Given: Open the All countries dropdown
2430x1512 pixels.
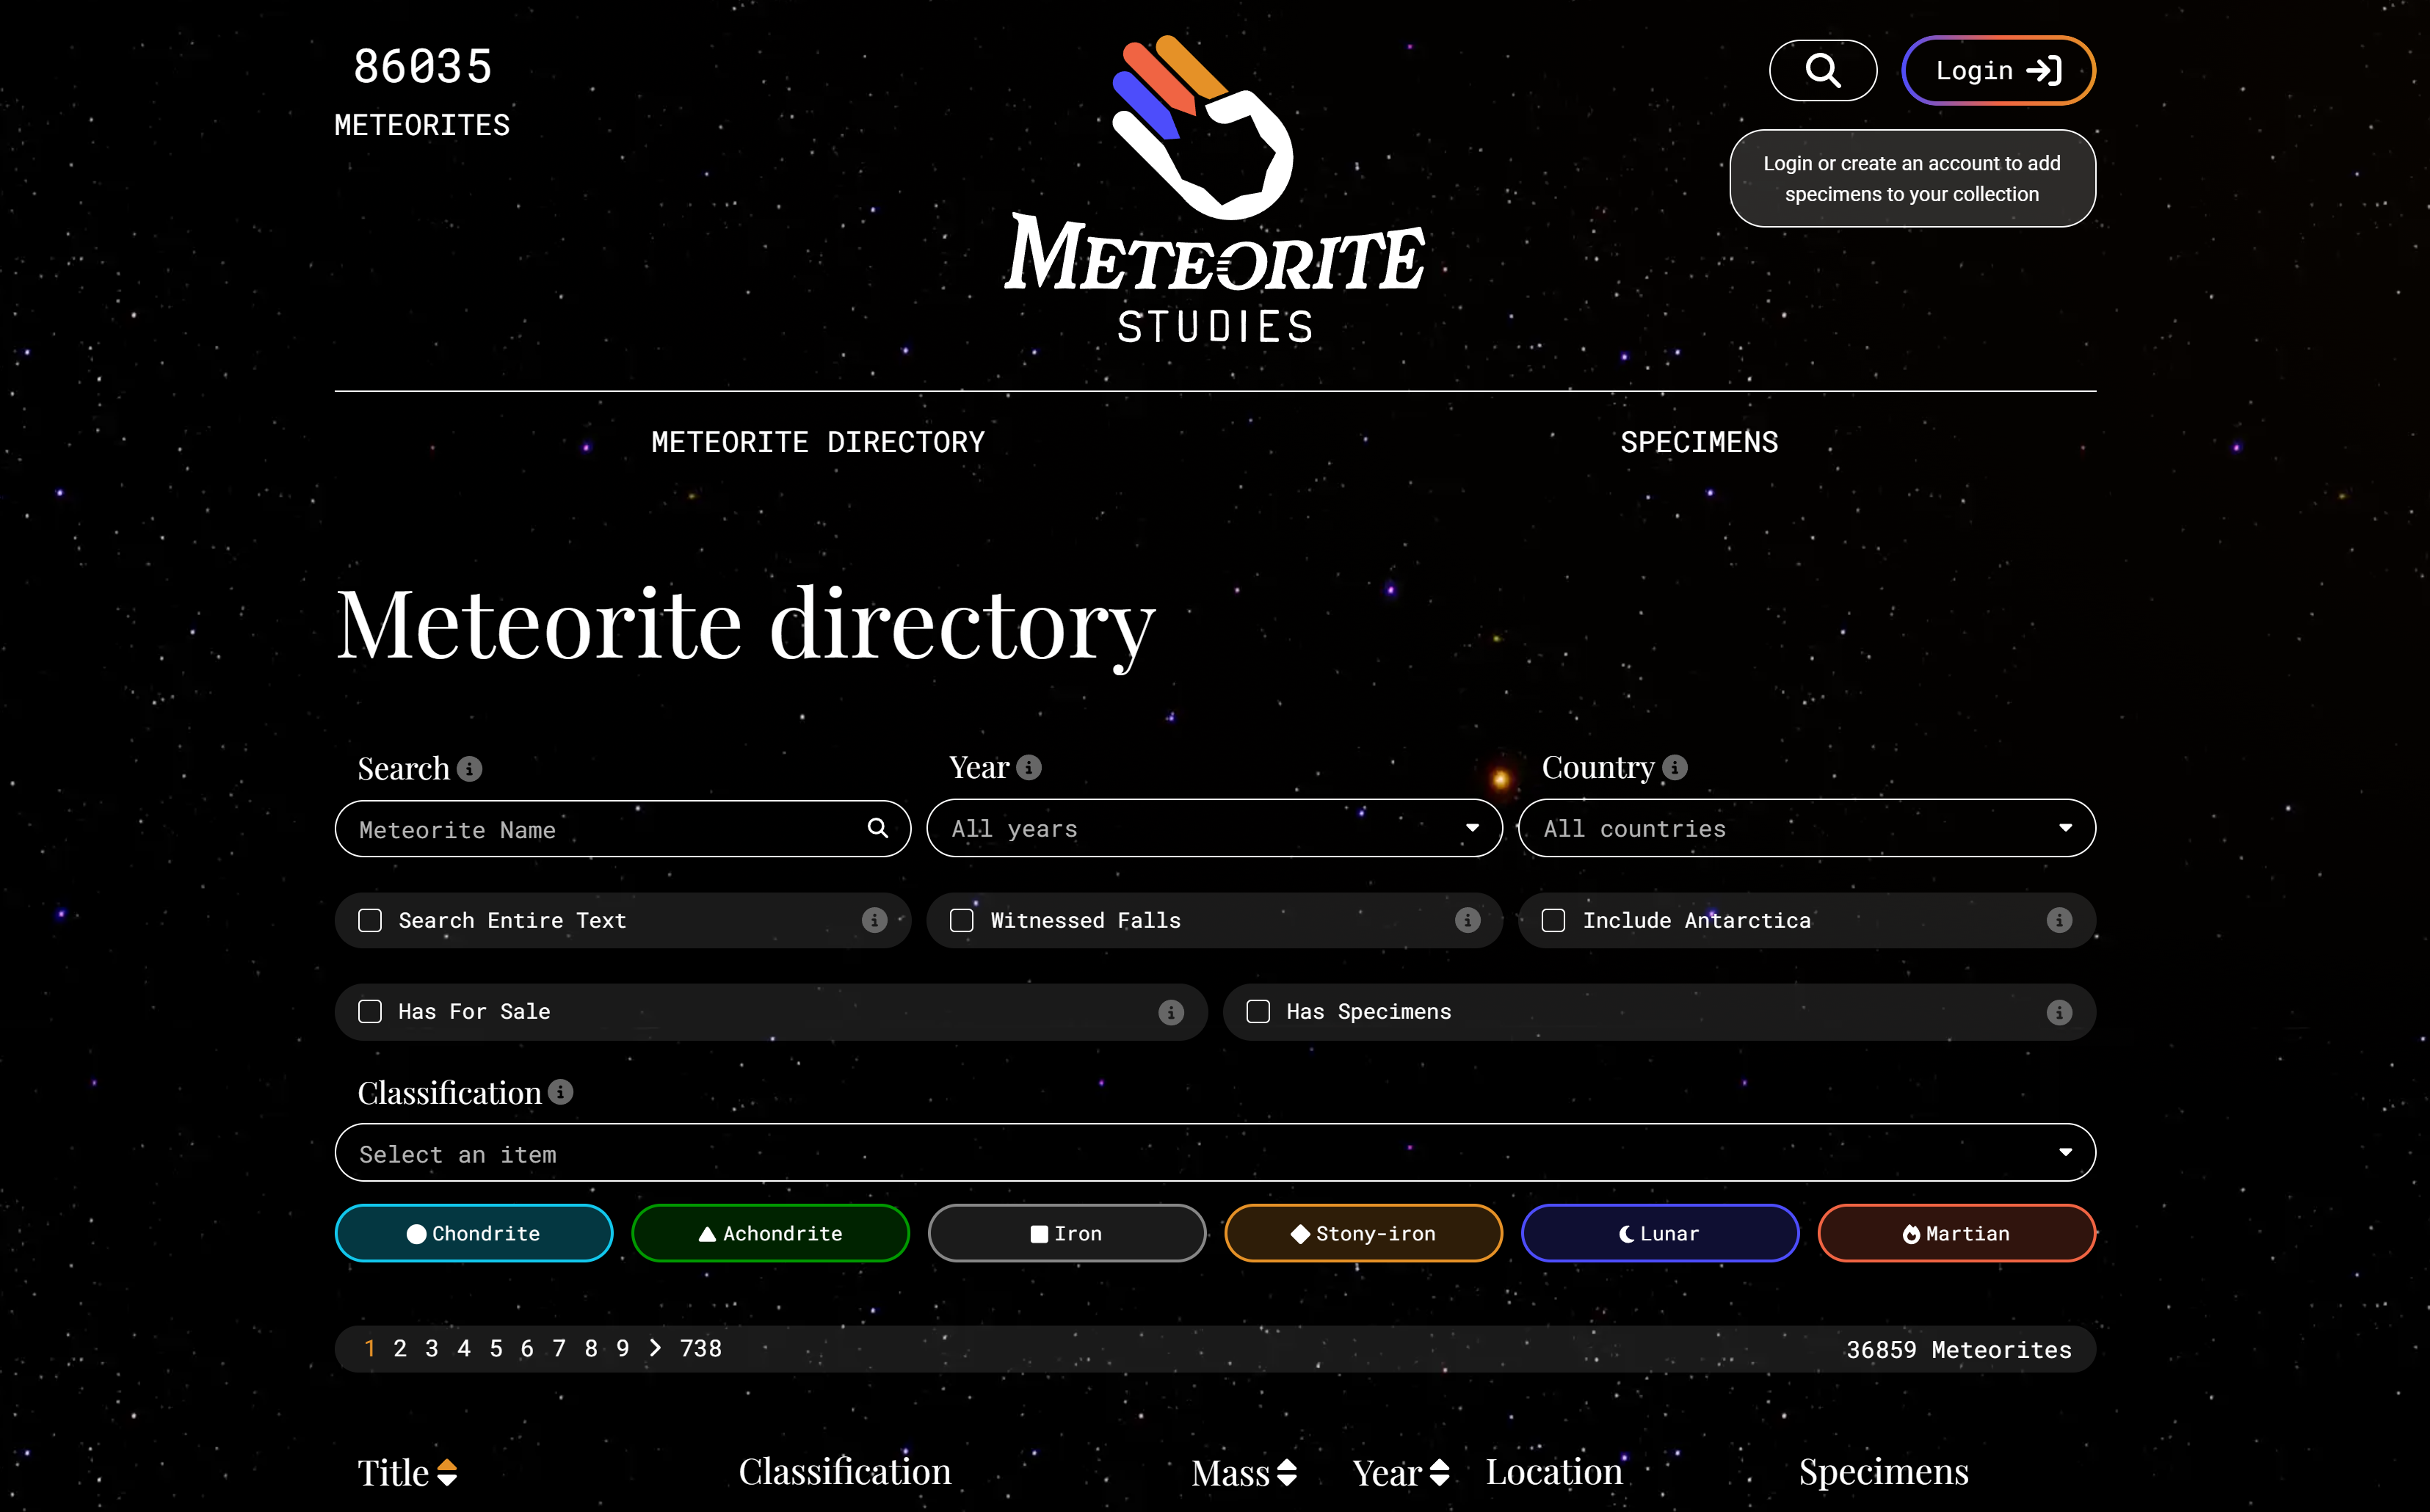Looking at the screenshot, I should [x=1806, y=828].
